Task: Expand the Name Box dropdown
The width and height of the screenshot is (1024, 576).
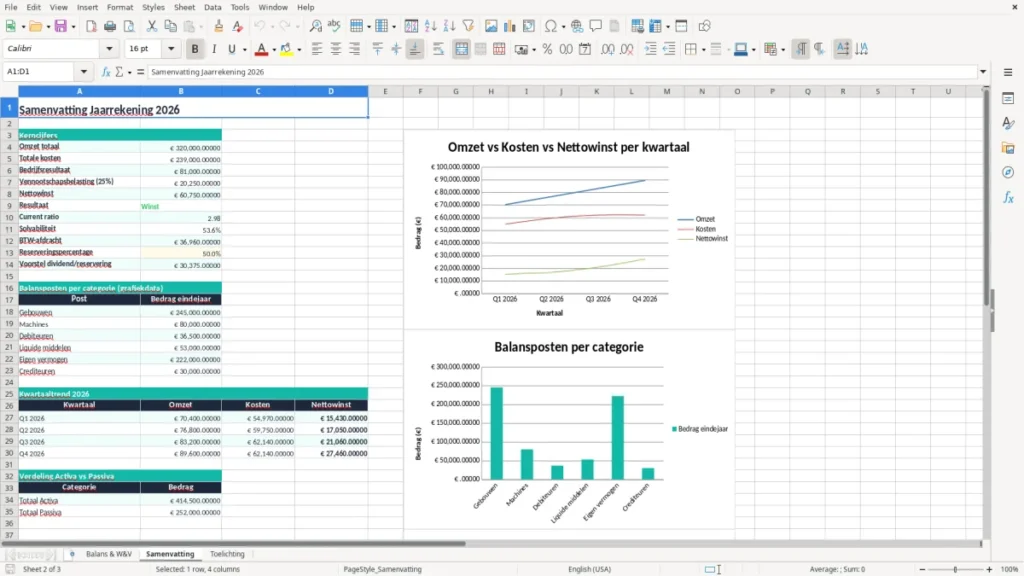Action: [x=84, y=72]
